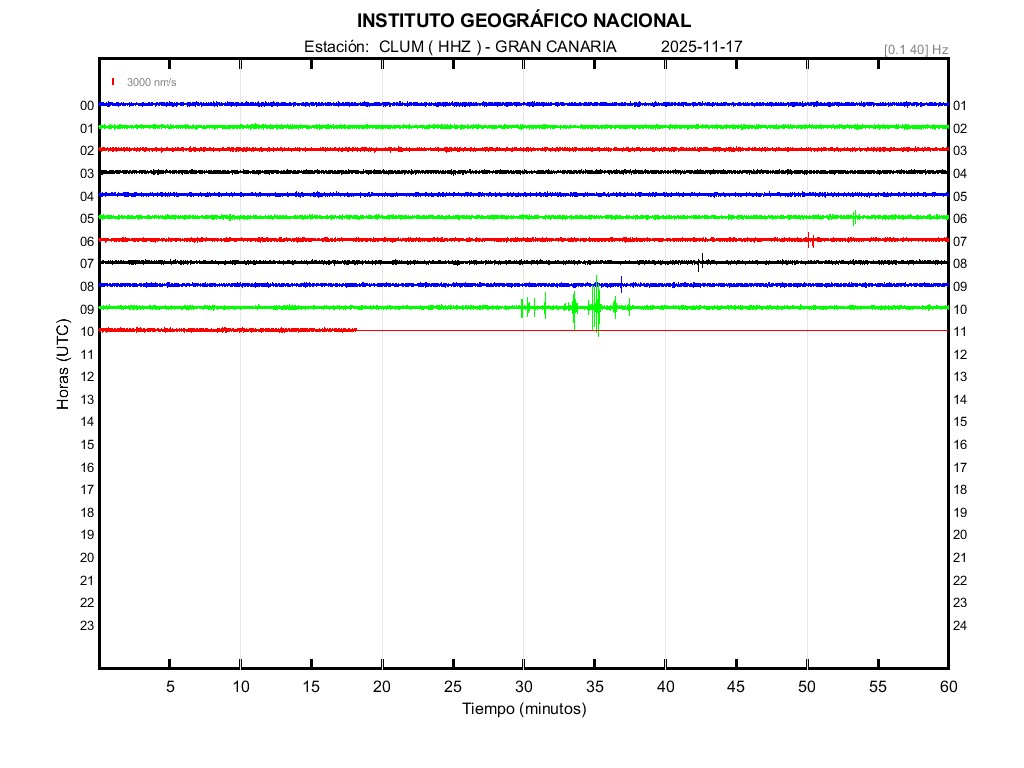The height and width of the screenshot is (768, 1024).
Task: Select the station name "CLUM ( HHZ ) - GRAN CANARIA"
Action: pyautogui.click(x=497, y=47)
